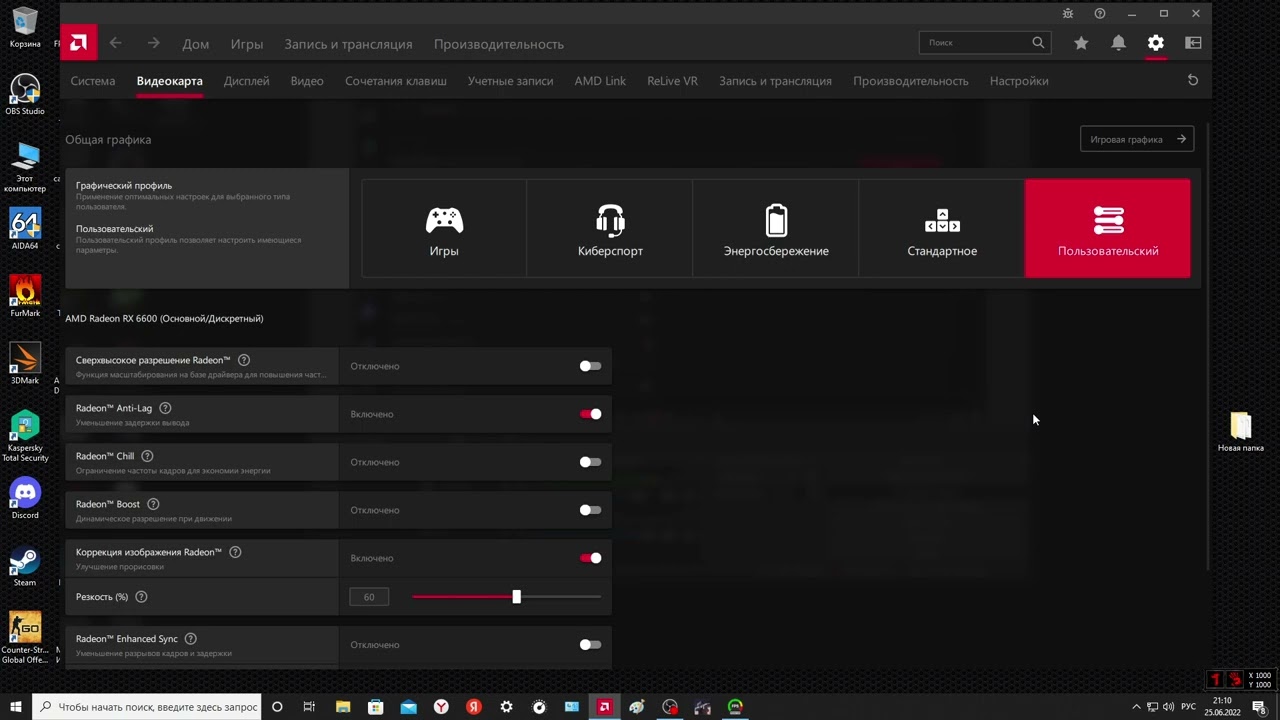Switch to Сочетания клавиш tab
The height and width of the screenshot is (720, 1280).
(396, 81)
